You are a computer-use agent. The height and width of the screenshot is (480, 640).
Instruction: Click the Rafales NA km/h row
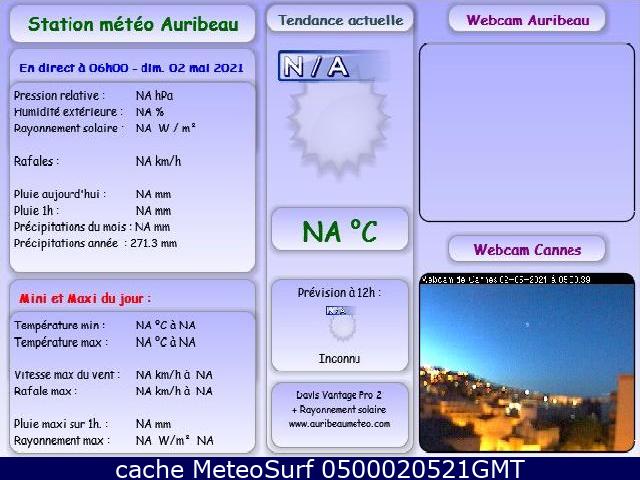point(98,161)
